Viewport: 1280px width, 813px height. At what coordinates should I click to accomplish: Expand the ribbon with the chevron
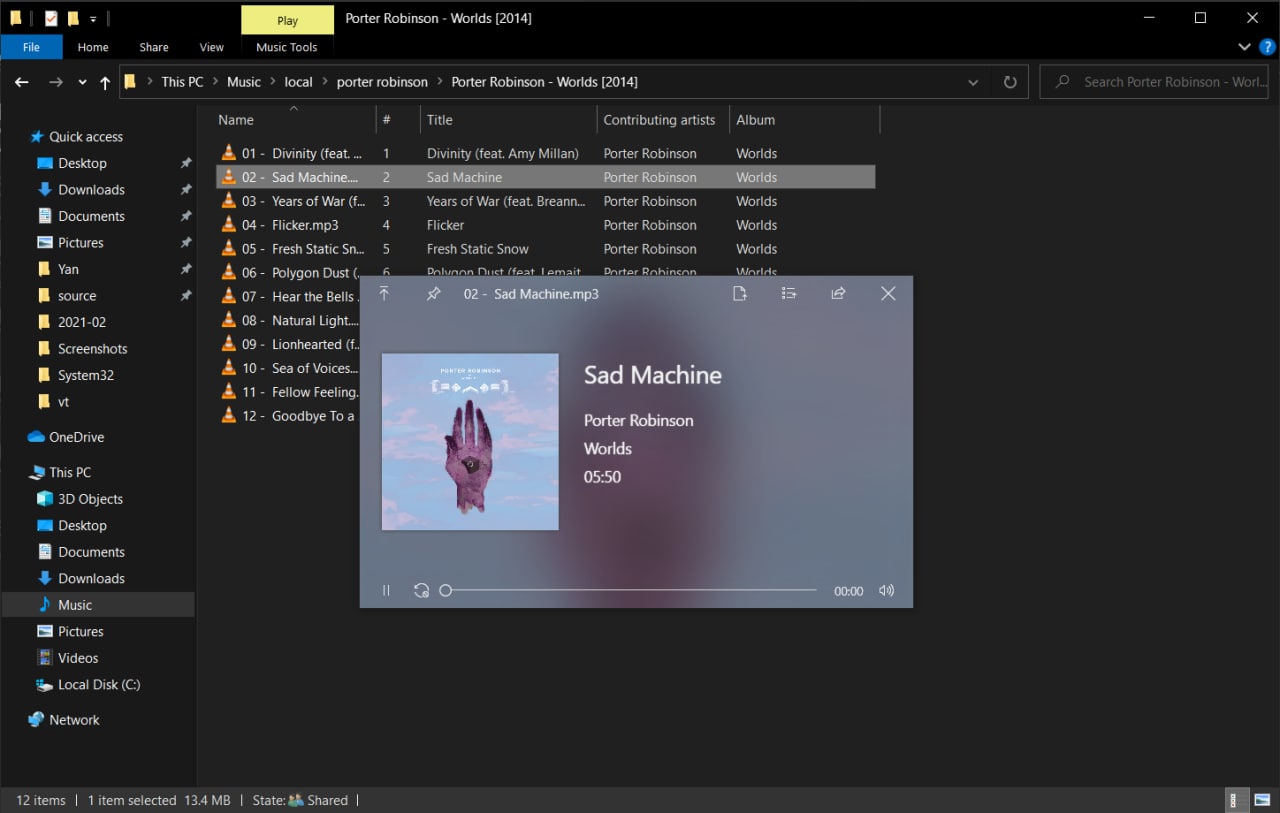[1245, 47]
